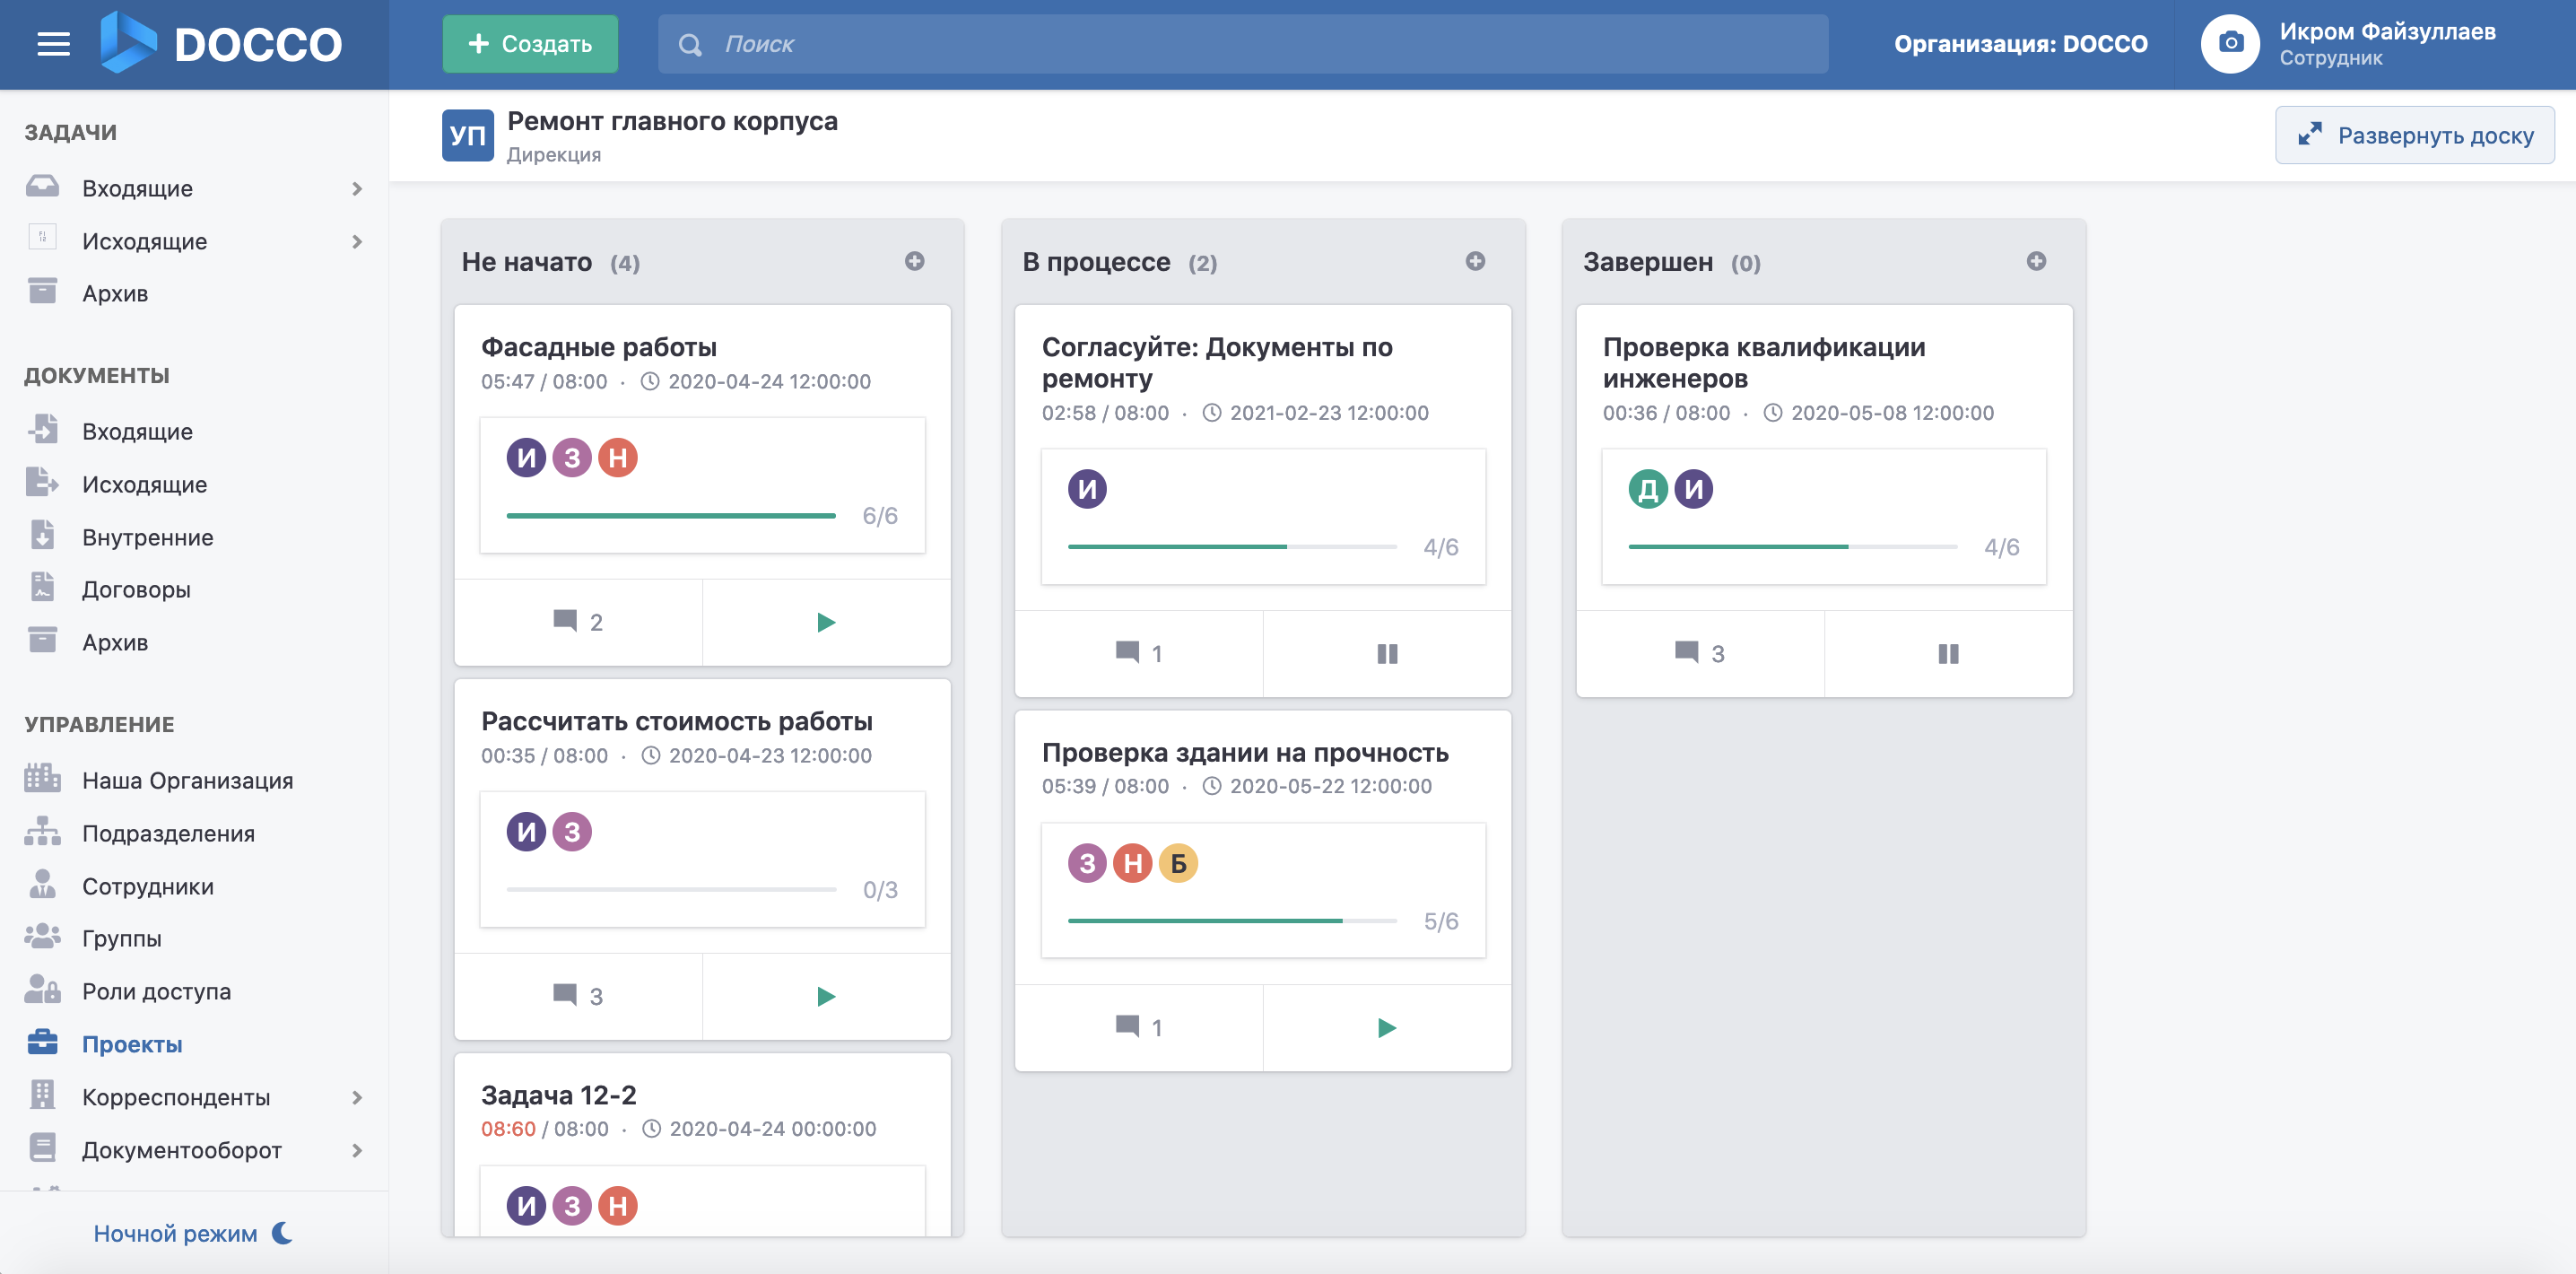Click the Подразделения icon
The height and width of the screenshot is (1274, 2576).
42,831
